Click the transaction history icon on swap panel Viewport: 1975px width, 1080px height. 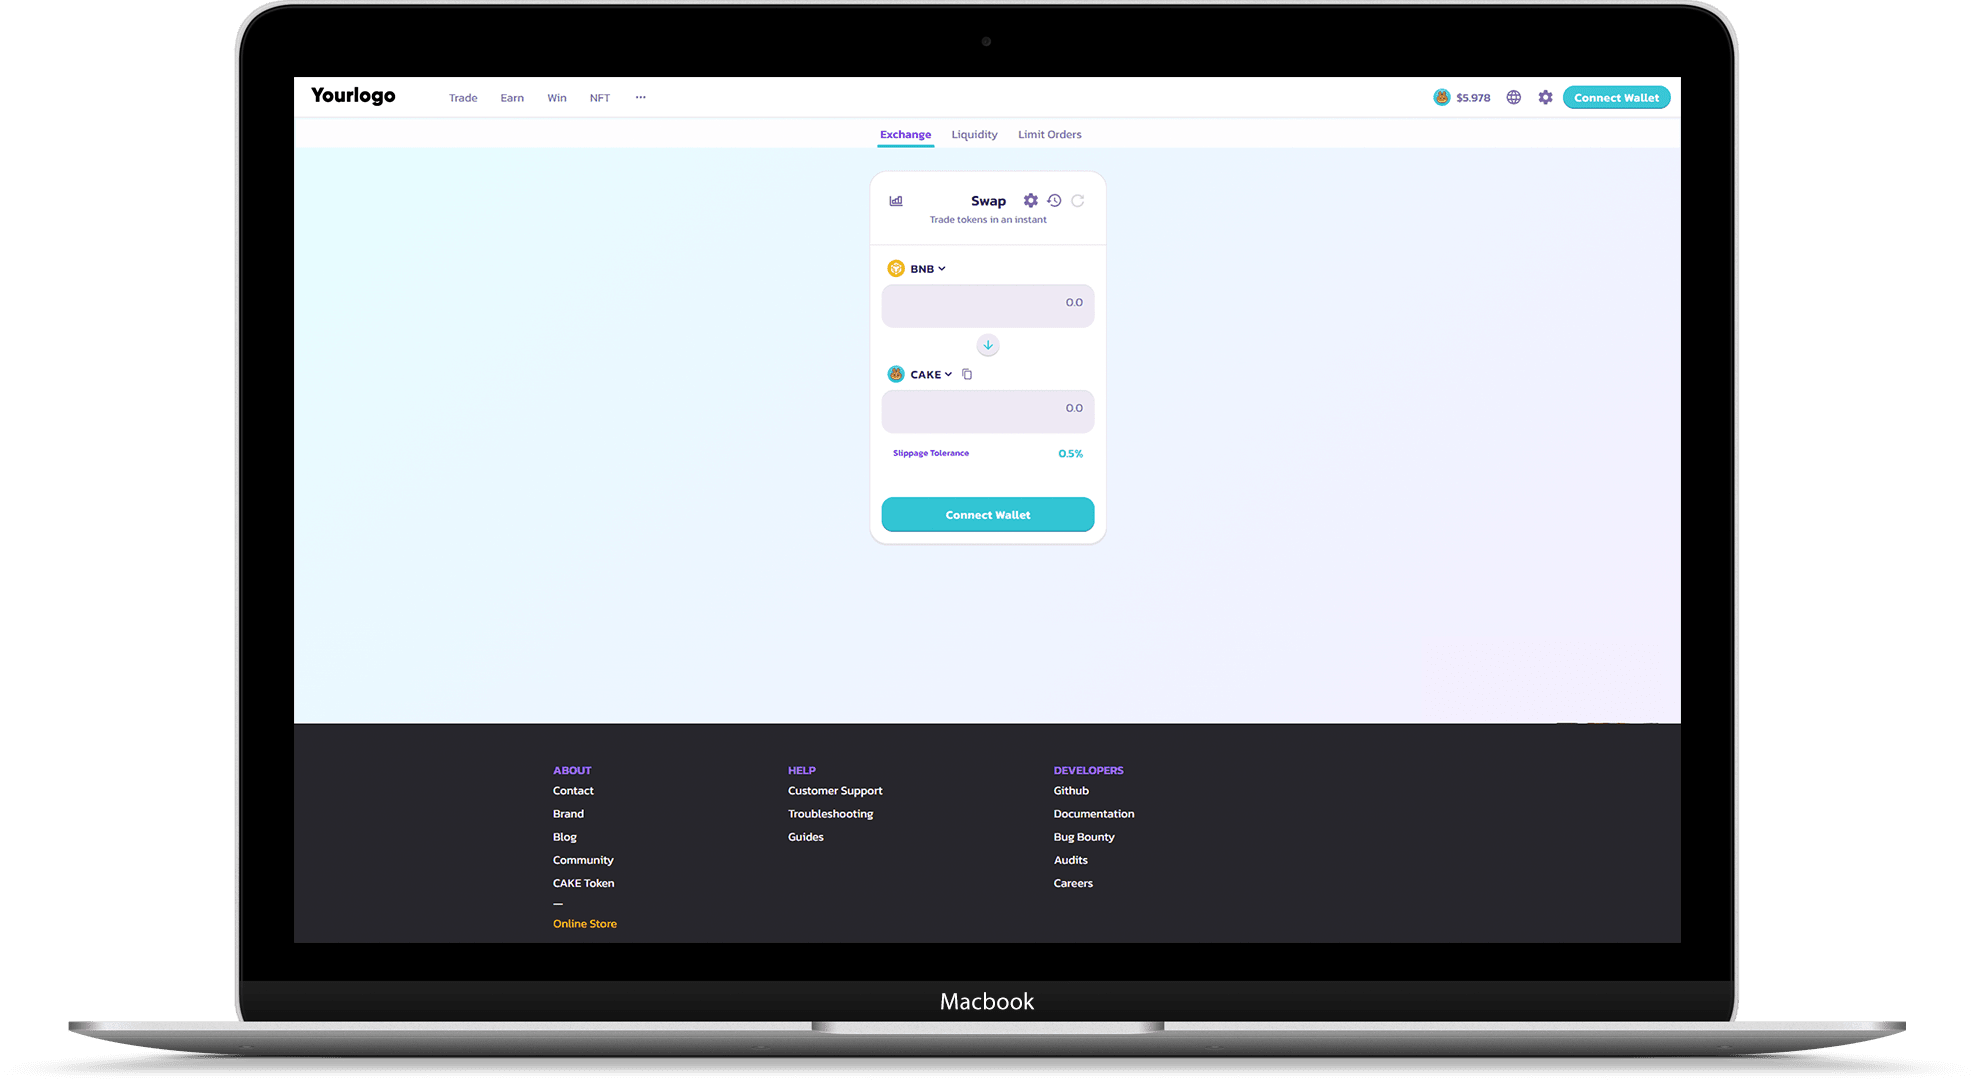(x=1057, y=201)
